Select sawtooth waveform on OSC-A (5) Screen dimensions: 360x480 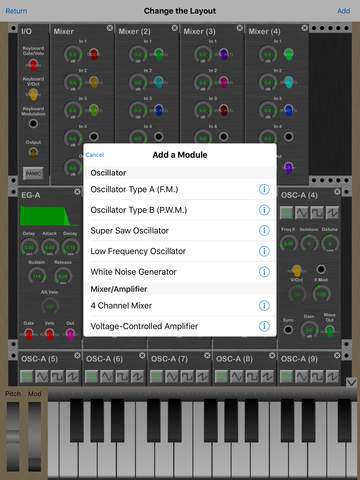(x=73, y=376)
